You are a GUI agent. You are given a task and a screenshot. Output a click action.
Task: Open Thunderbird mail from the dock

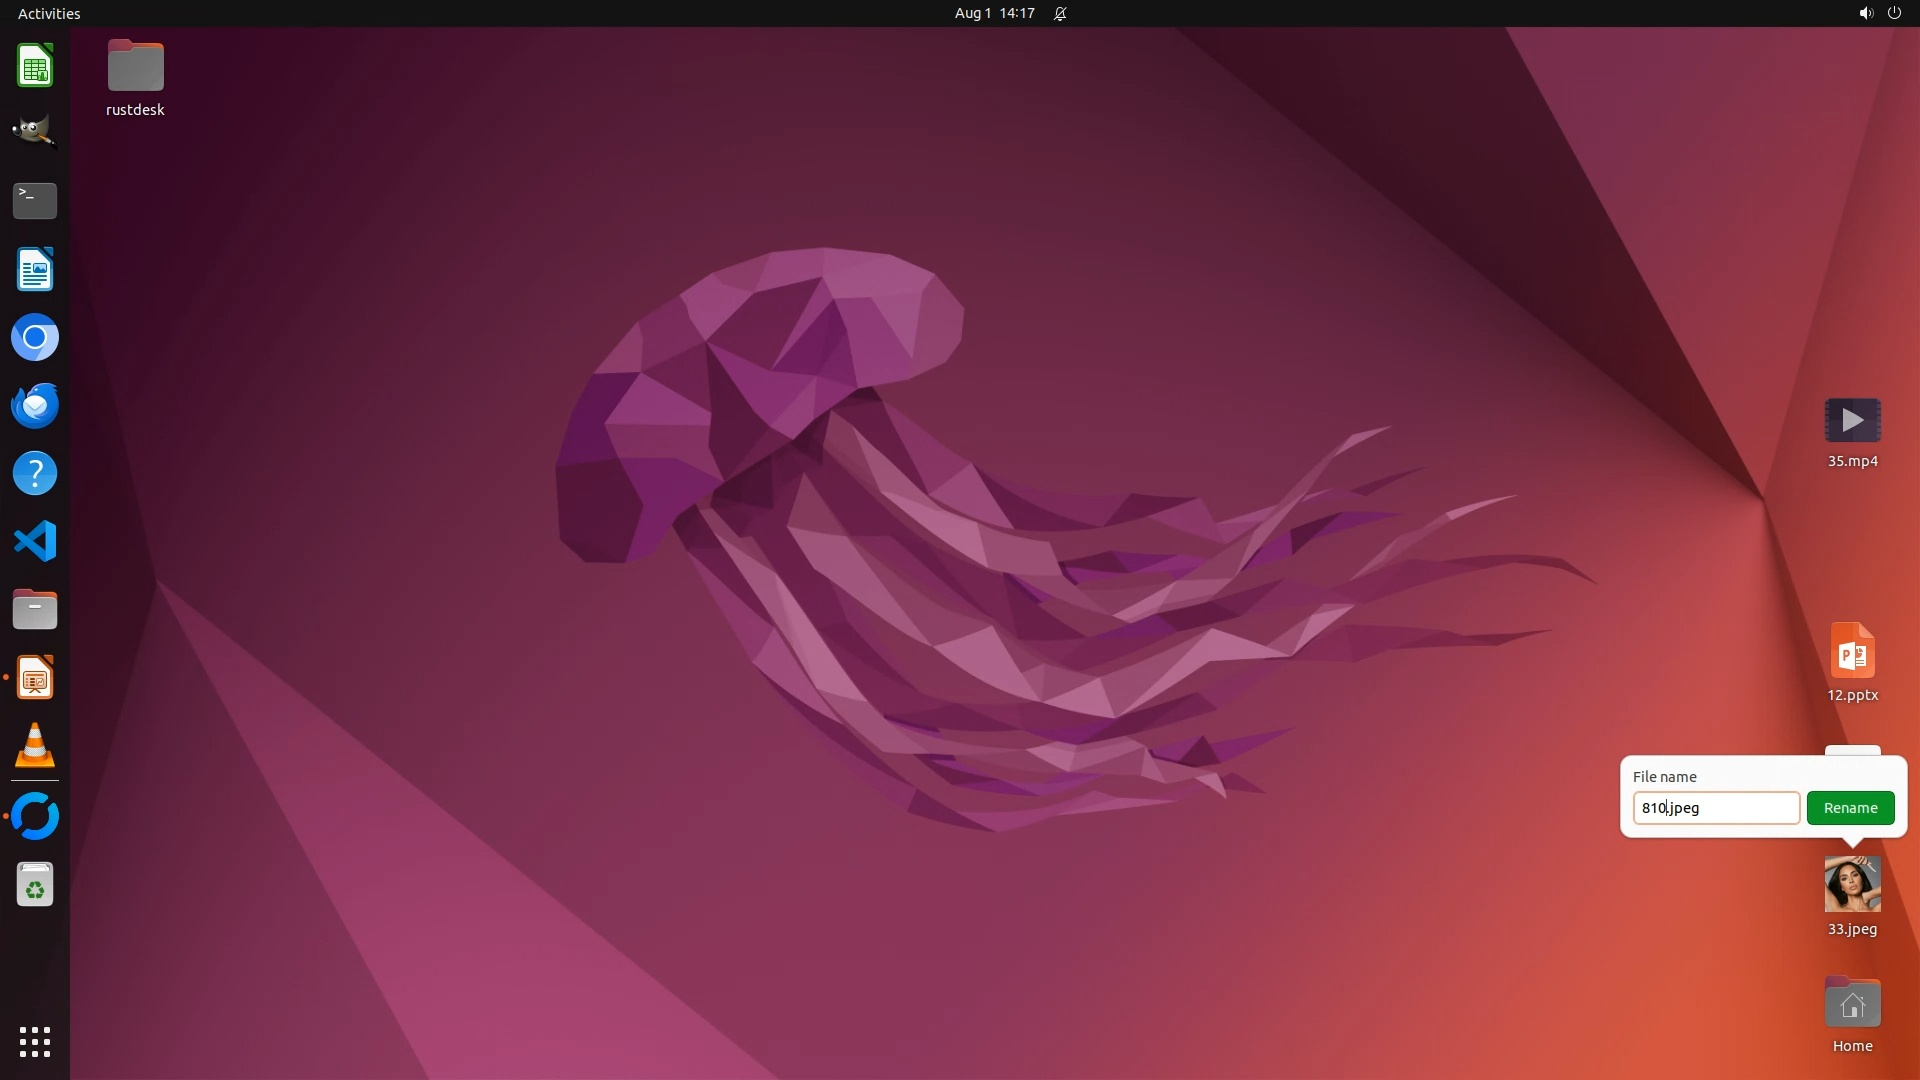35,405
